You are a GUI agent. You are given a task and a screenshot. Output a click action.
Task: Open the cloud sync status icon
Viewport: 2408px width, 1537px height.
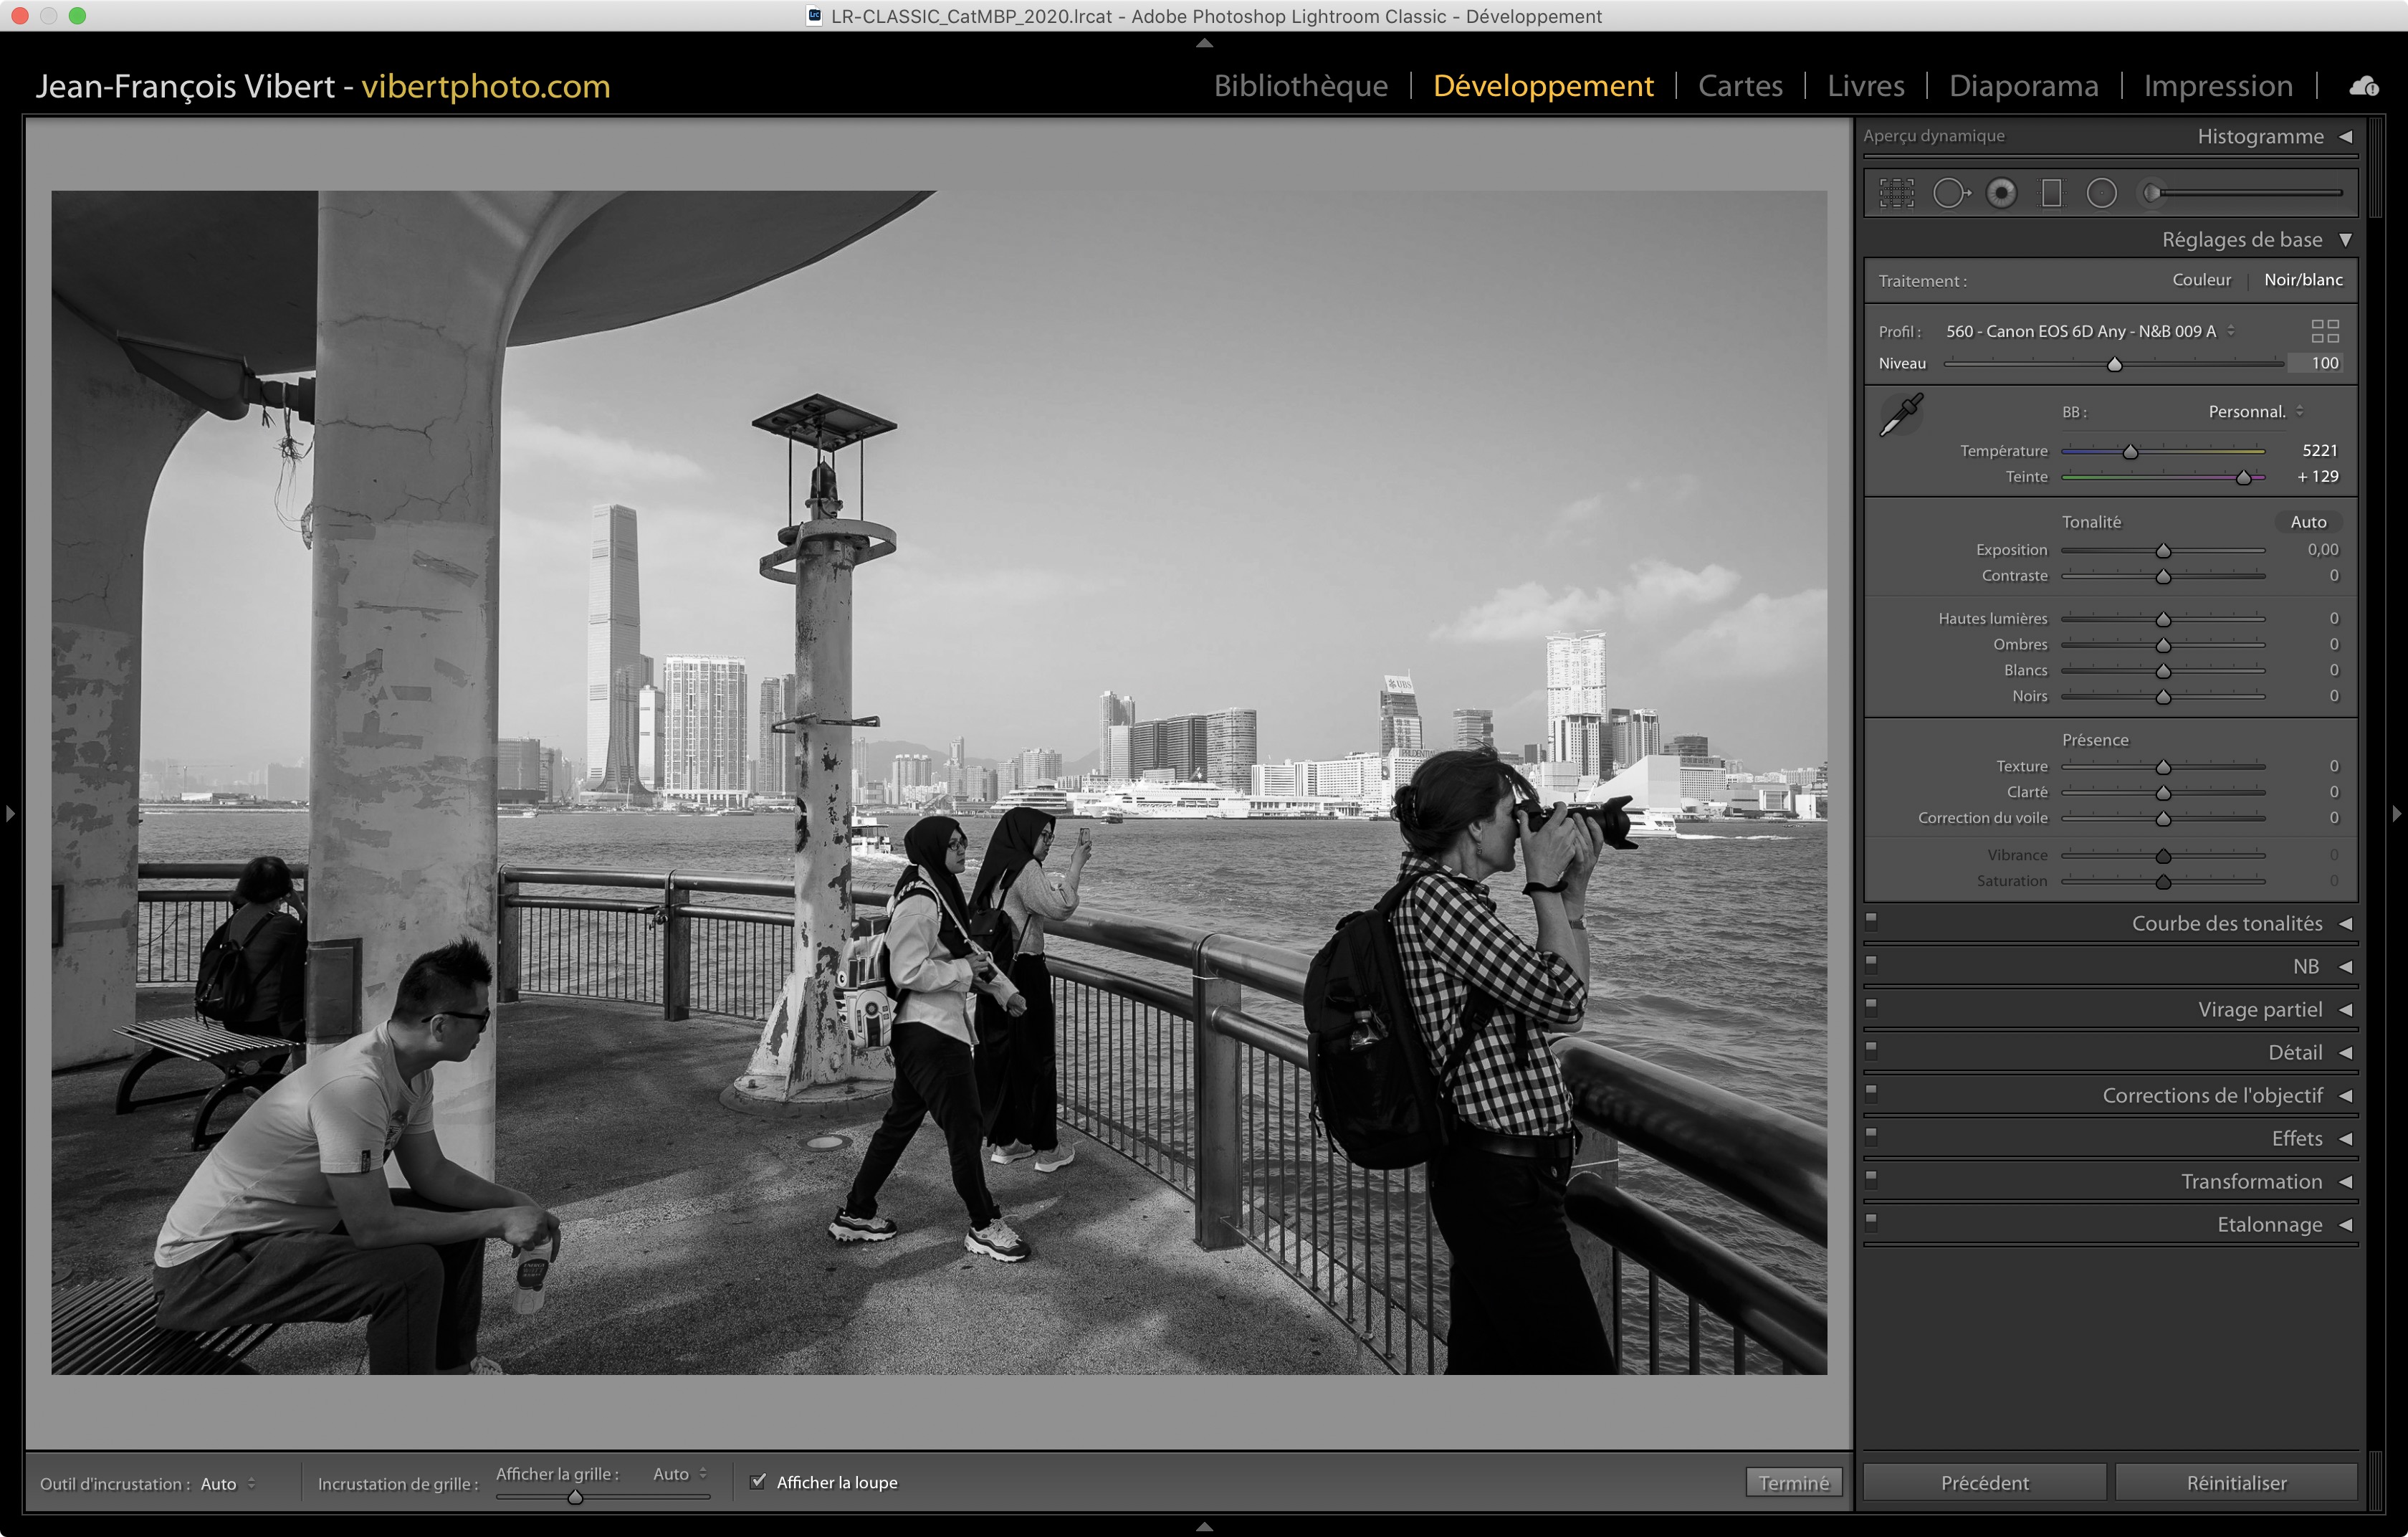click(x=2364, y=87)
